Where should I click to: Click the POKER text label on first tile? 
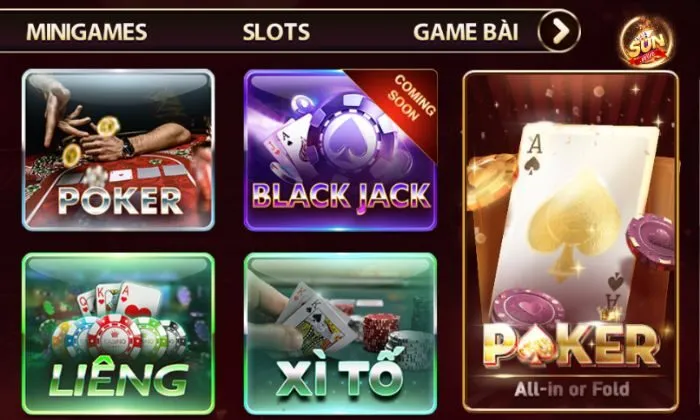[x=121, y=200]
